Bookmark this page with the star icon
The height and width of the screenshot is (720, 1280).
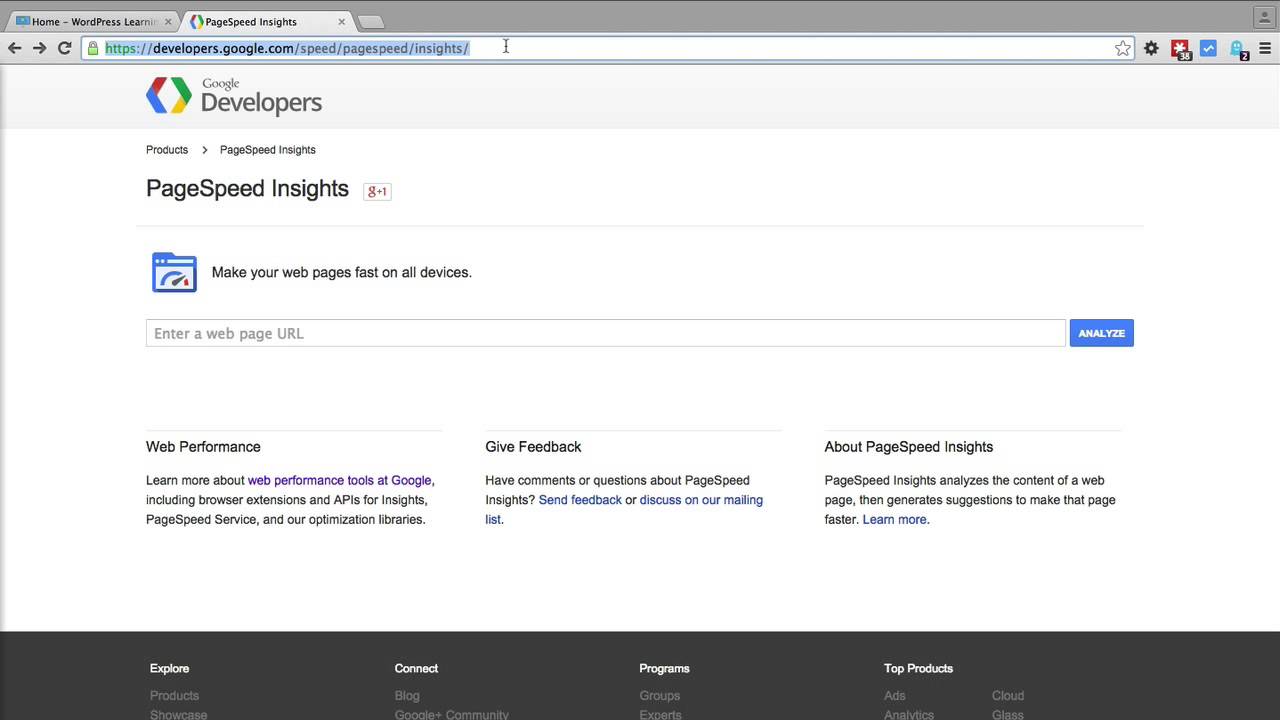1123,48
